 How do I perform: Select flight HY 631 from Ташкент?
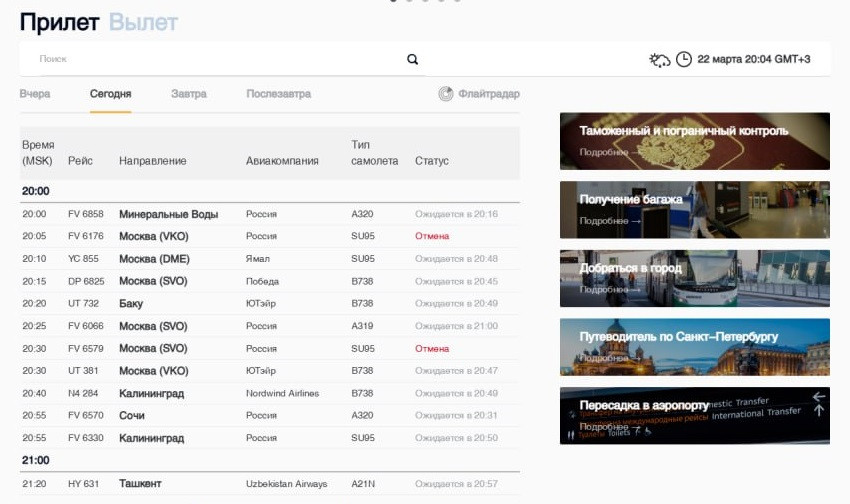(269, 484)
